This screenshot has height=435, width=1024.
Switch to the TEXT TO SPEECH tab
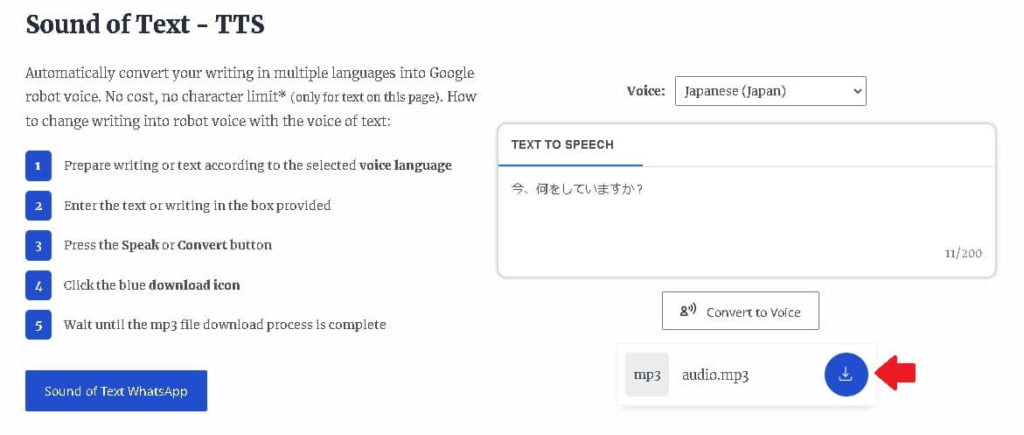[562, 144]
